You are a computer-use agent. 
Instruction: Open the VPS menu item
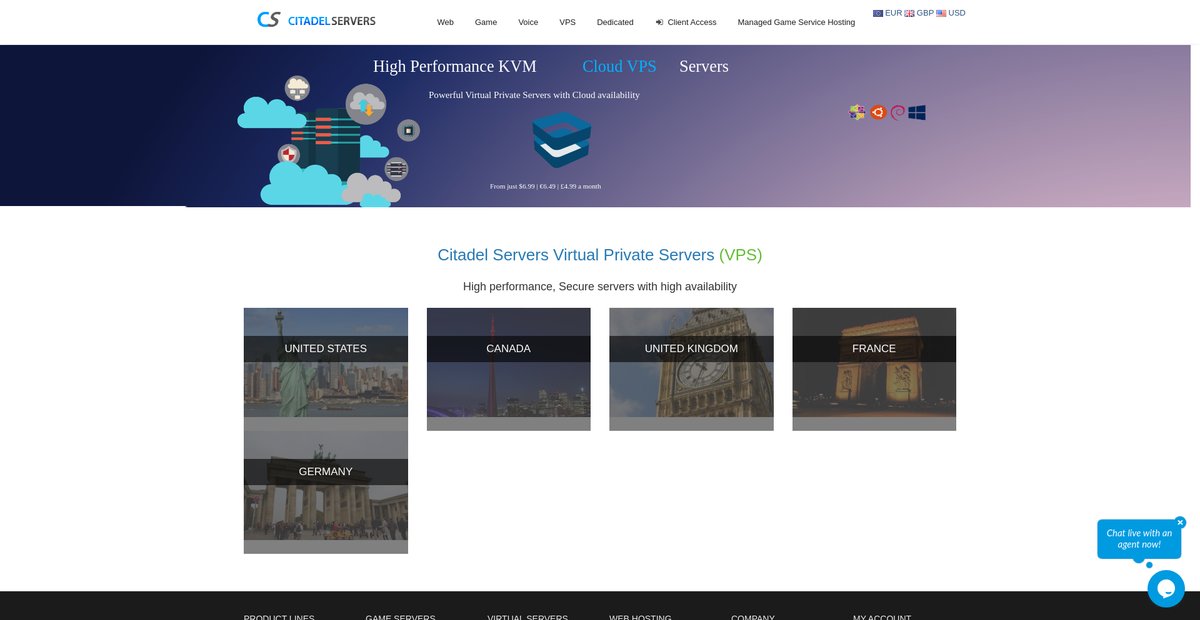pos(567,22)
